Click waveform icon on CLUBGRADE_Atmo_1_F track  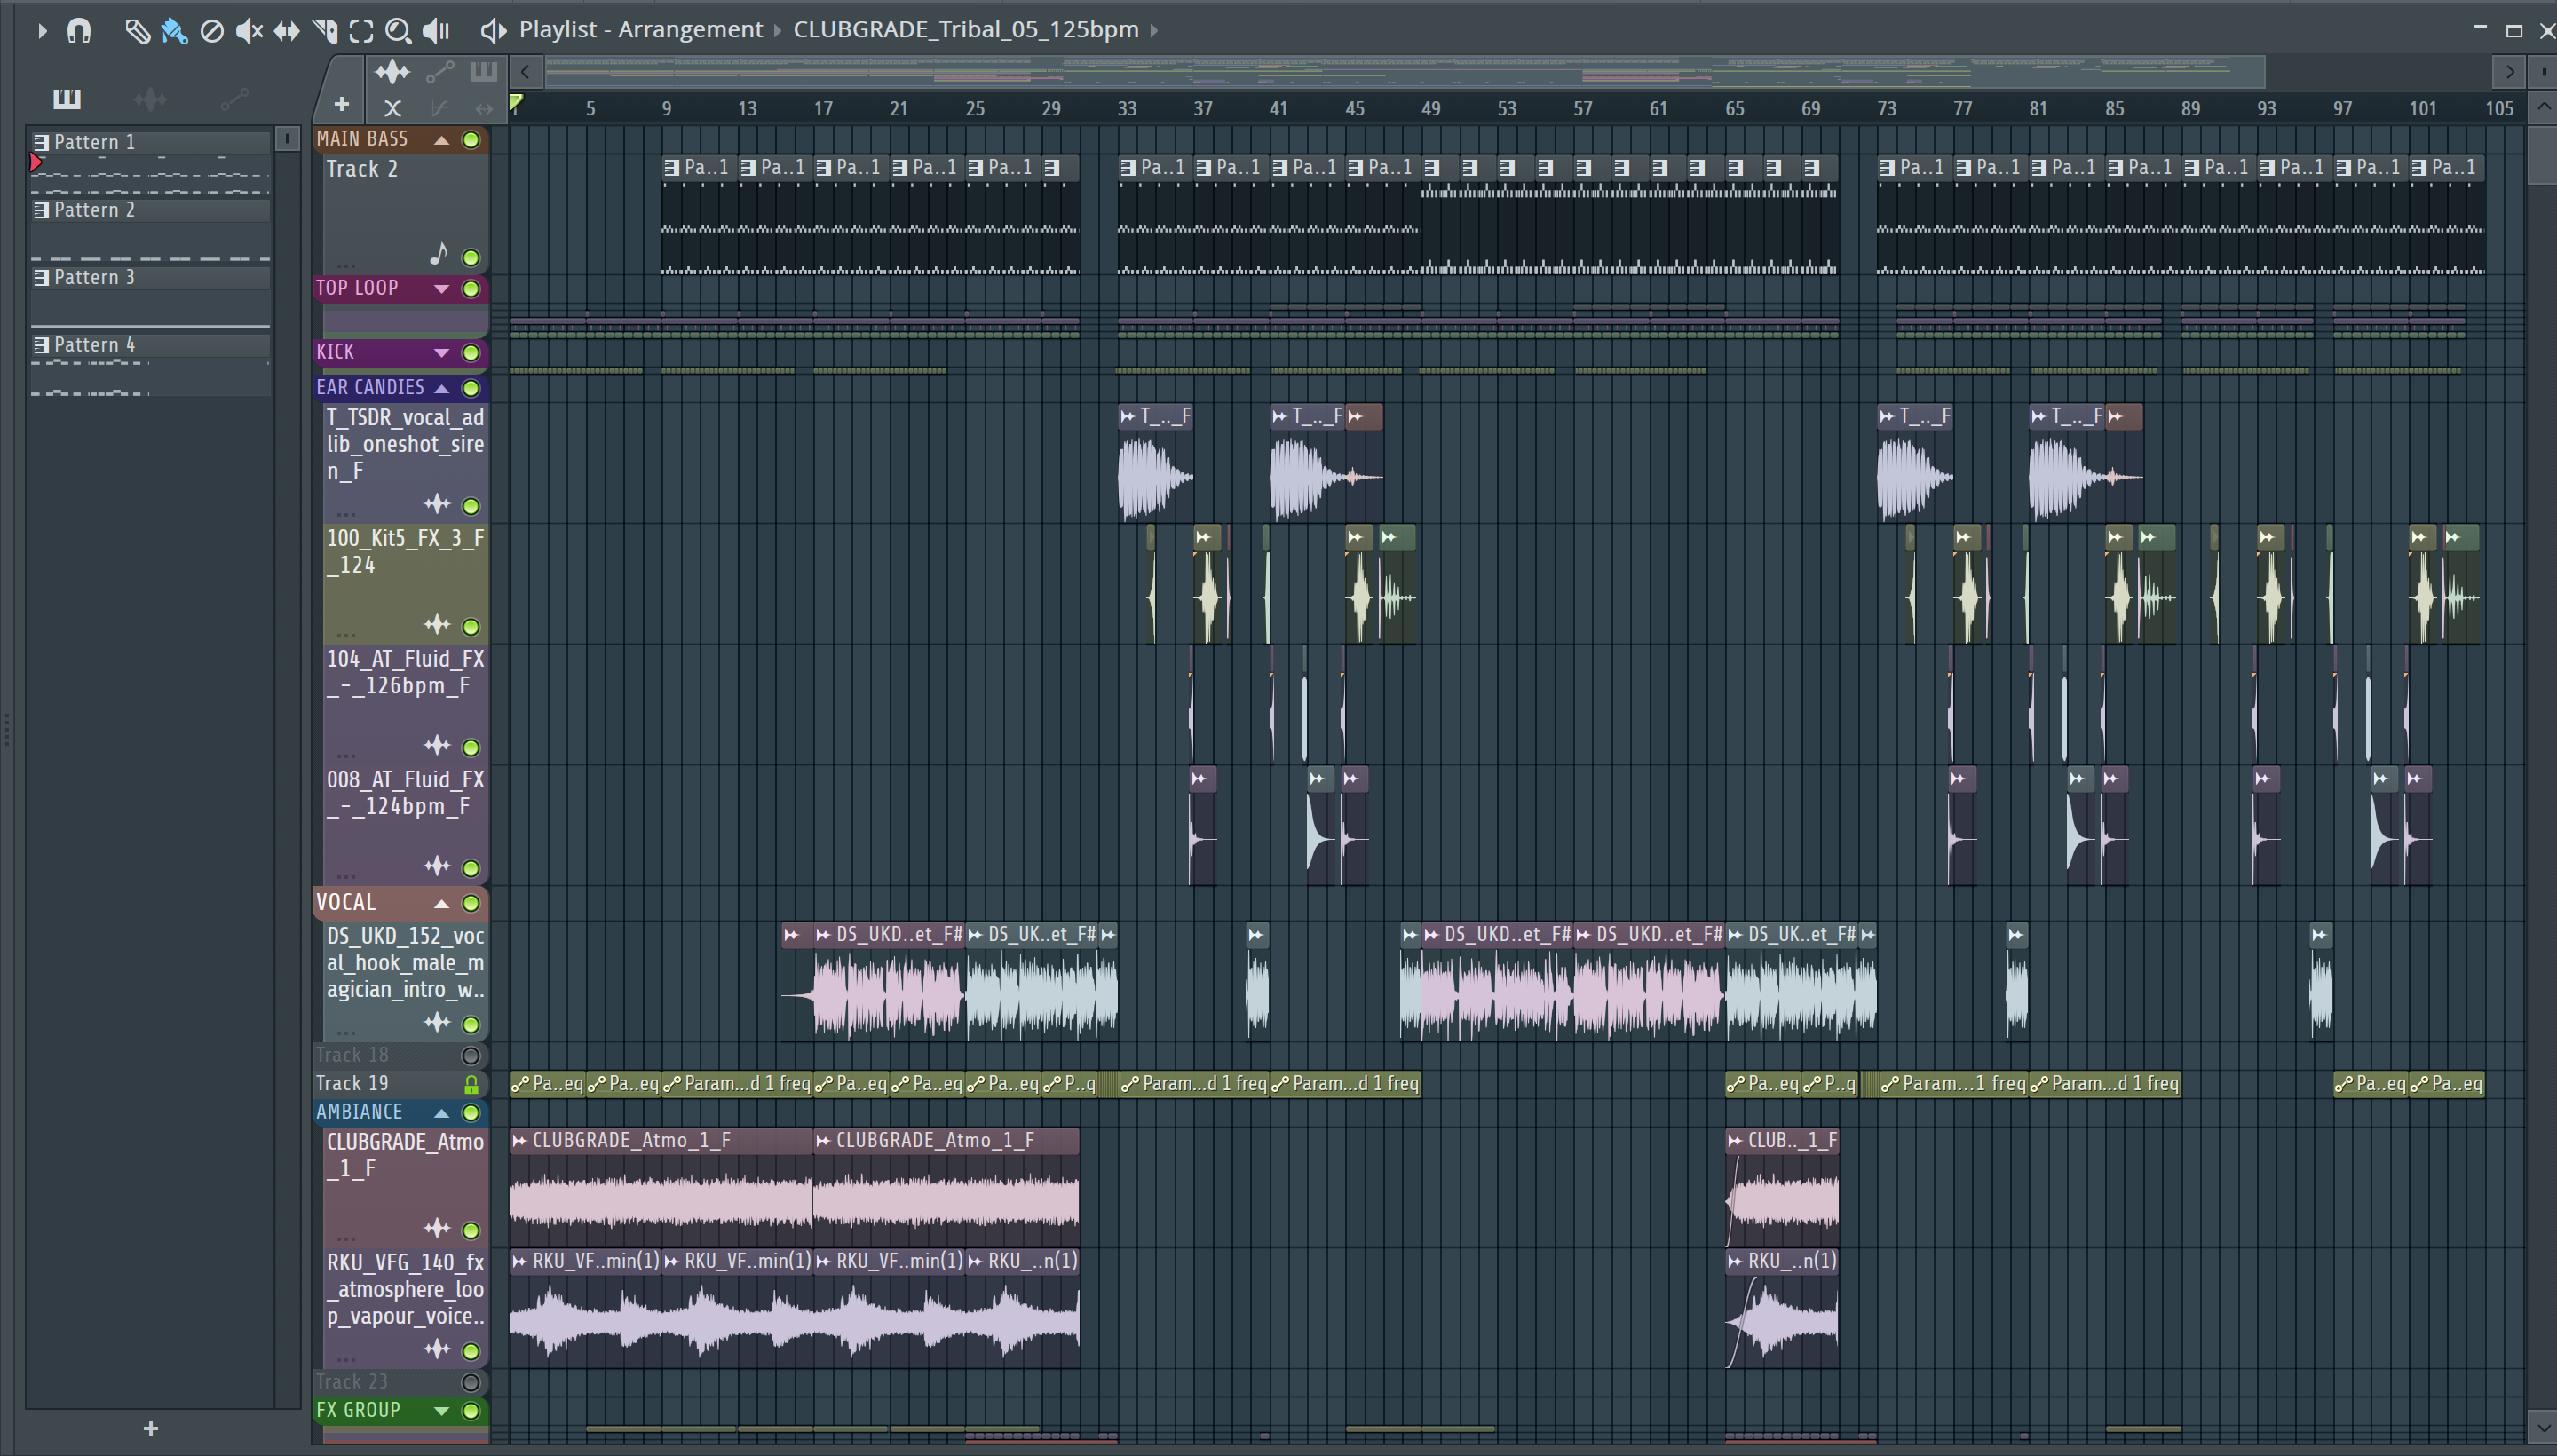(x=437, y=1228)
